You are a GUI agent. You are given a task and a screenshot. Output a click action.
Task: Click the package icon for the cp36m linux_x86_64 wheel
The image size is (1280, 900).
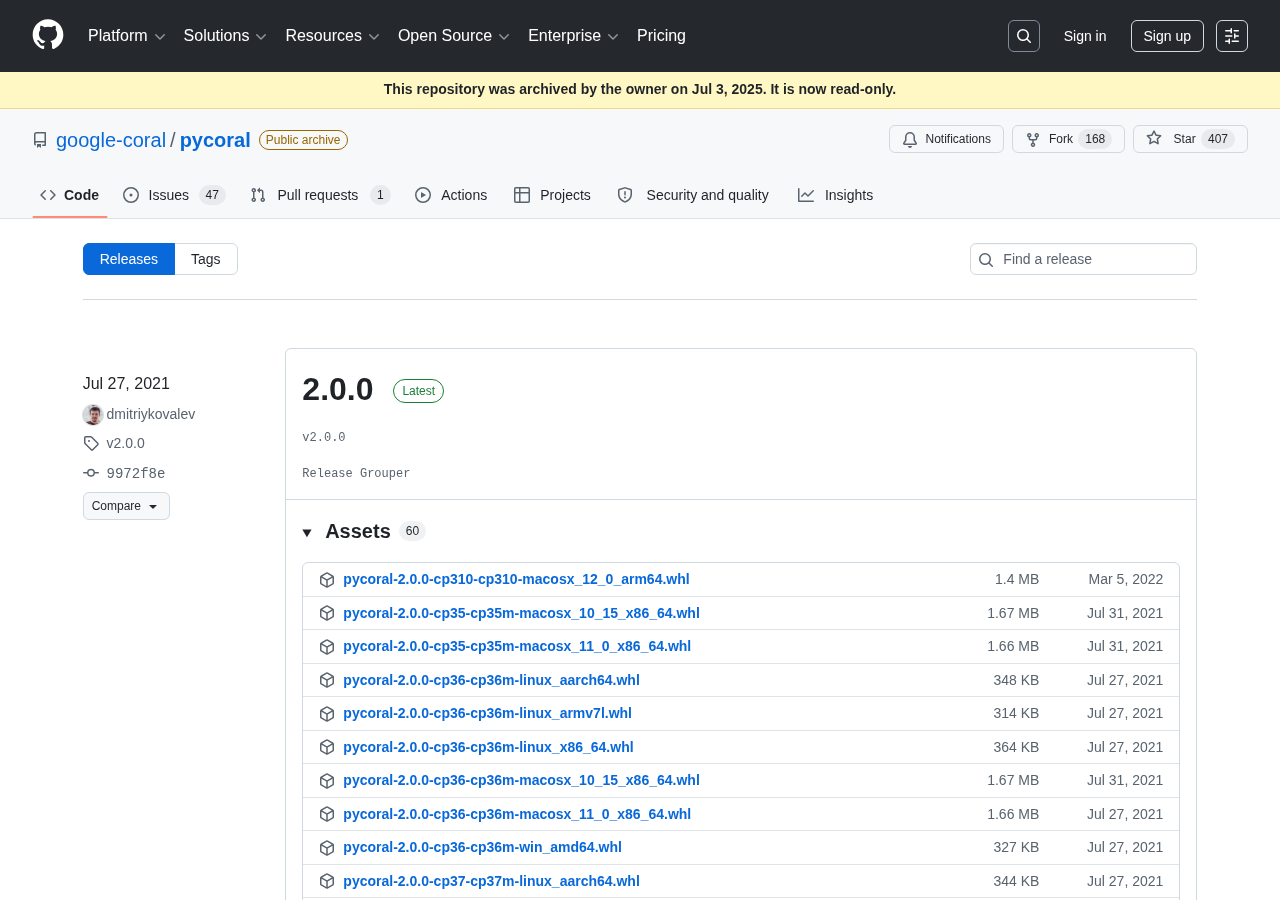point(327,747)
